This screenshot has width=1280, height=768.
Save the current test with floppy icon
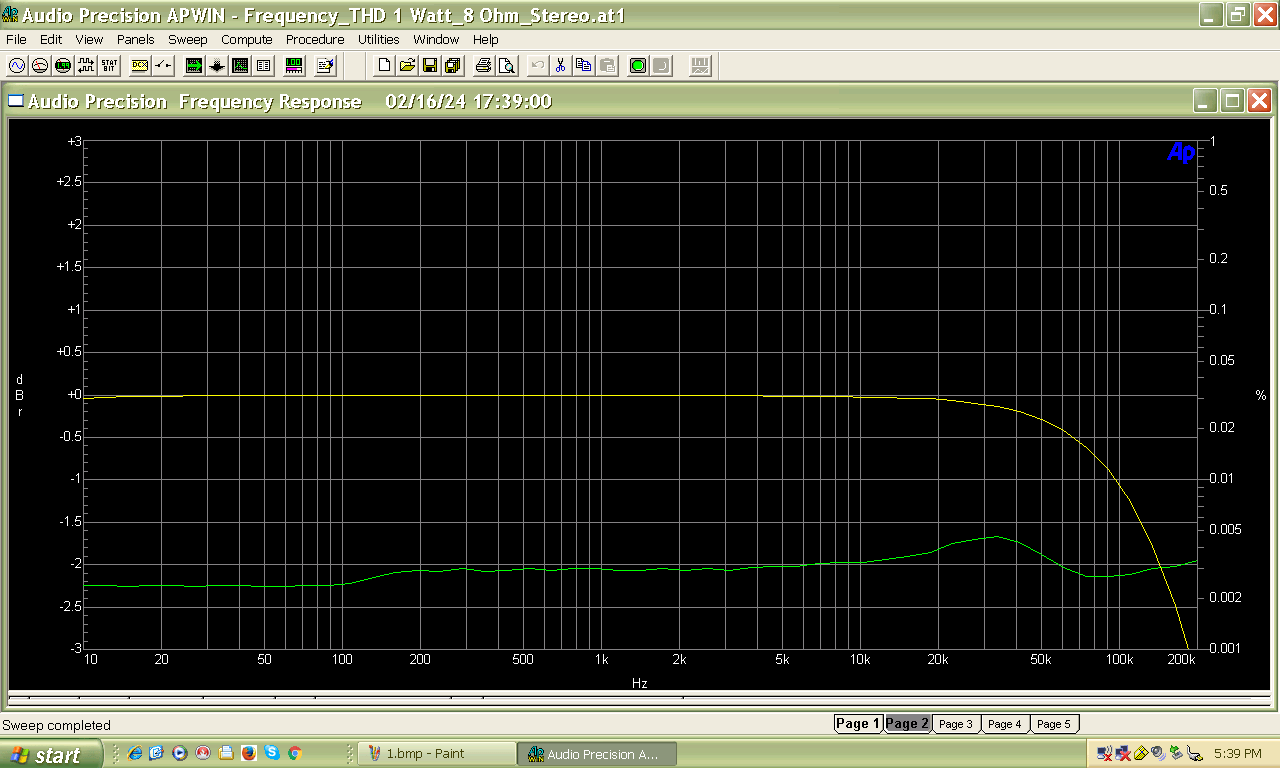pyautogui.click(x=430, y=66)
